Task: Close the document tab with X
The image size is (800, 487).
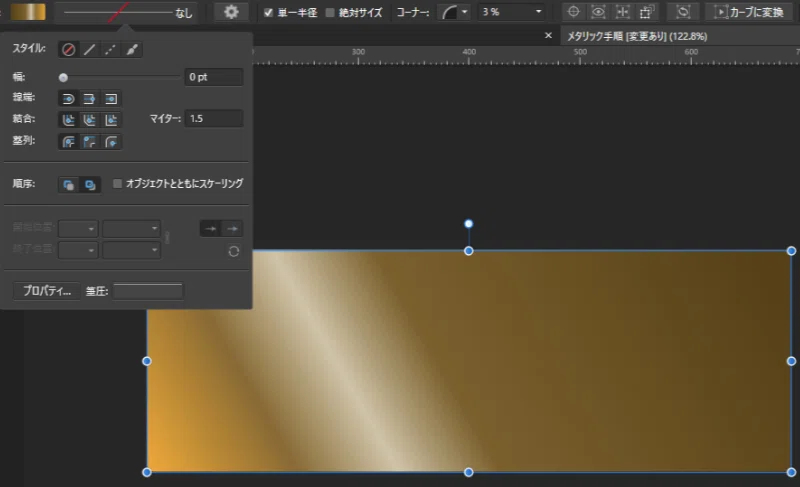Action: (x=548, y=36)
